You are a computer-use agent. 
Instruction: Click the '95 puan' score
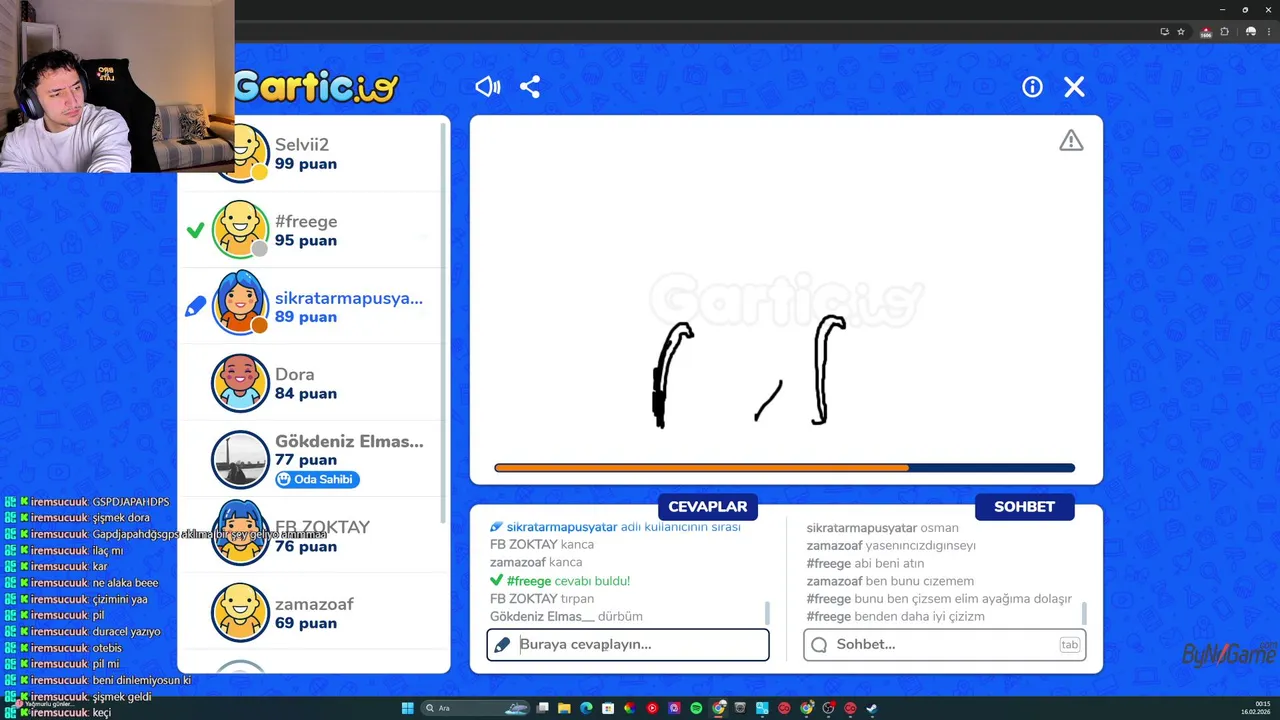click(306, 241)
